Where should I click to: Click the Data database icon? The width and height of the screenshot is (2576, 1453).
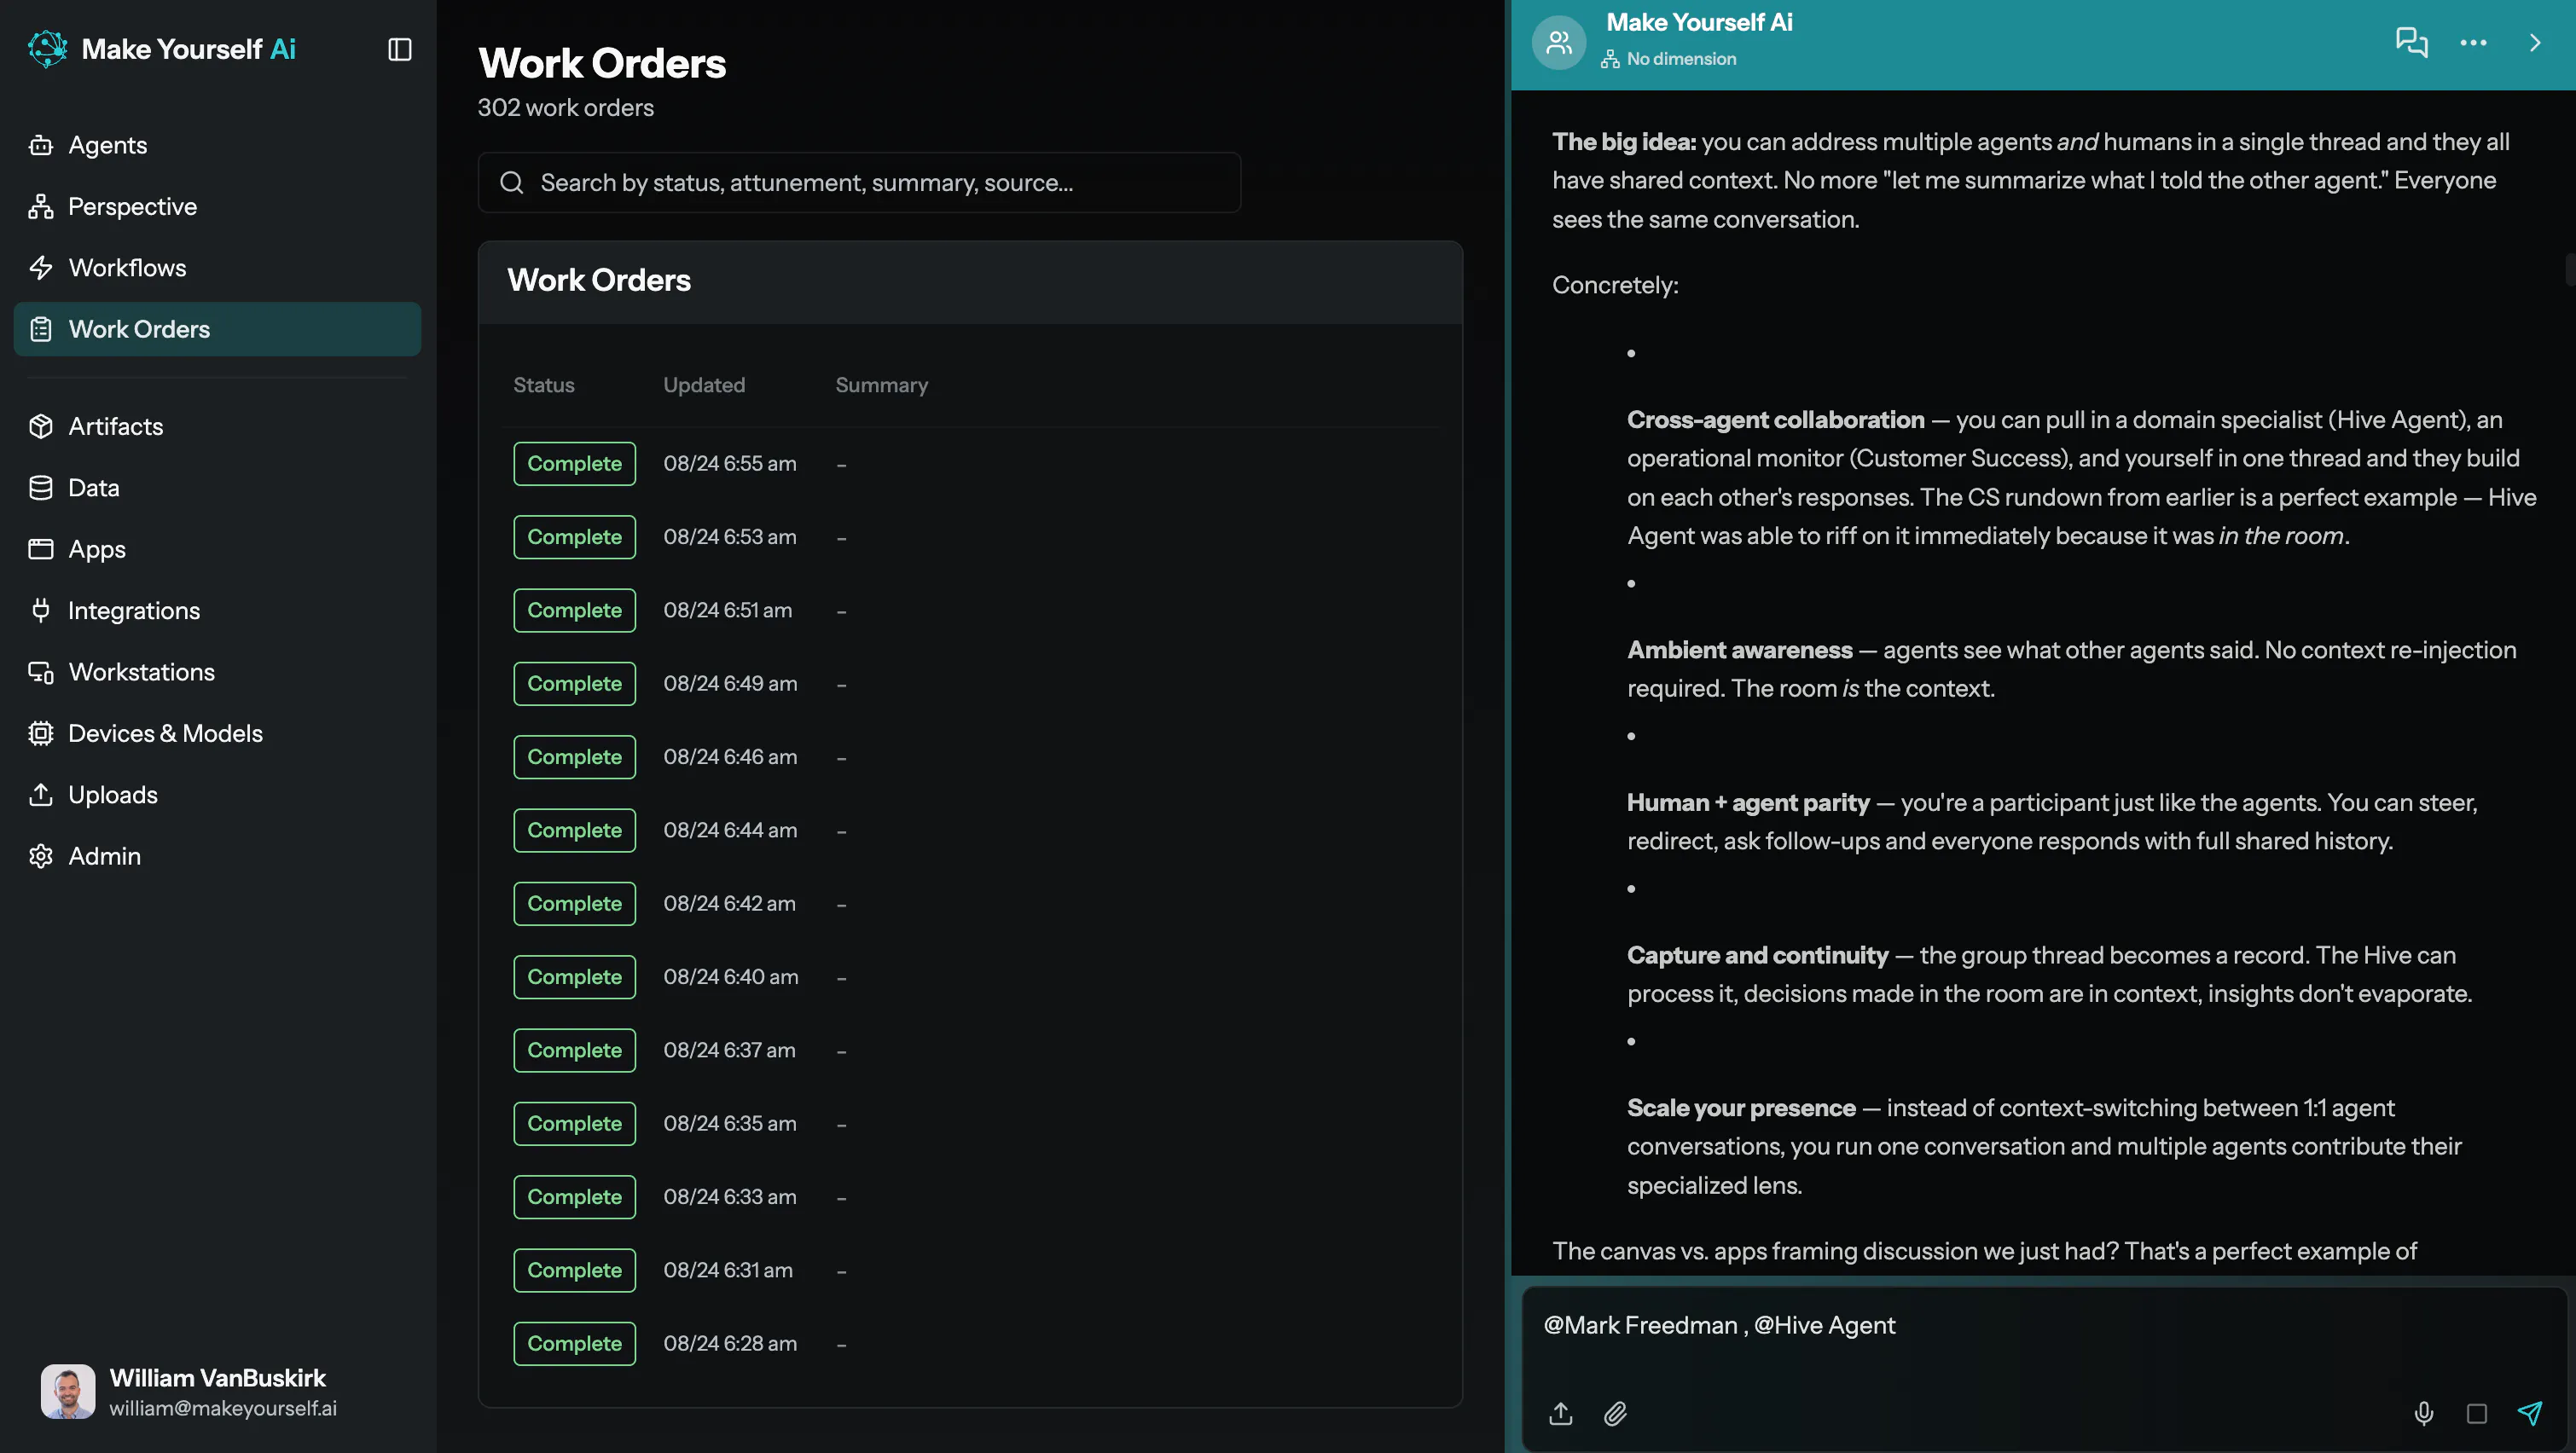coord(41,487)
